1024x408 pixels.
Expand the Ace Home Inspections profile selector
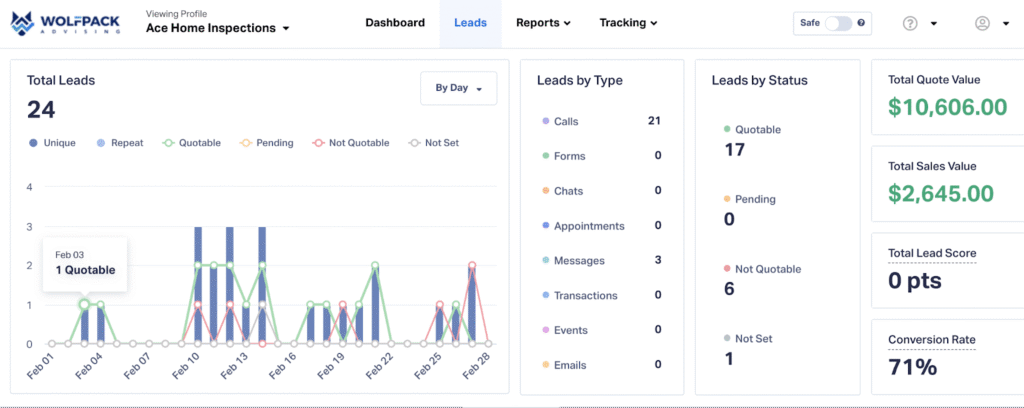[217, 28]
